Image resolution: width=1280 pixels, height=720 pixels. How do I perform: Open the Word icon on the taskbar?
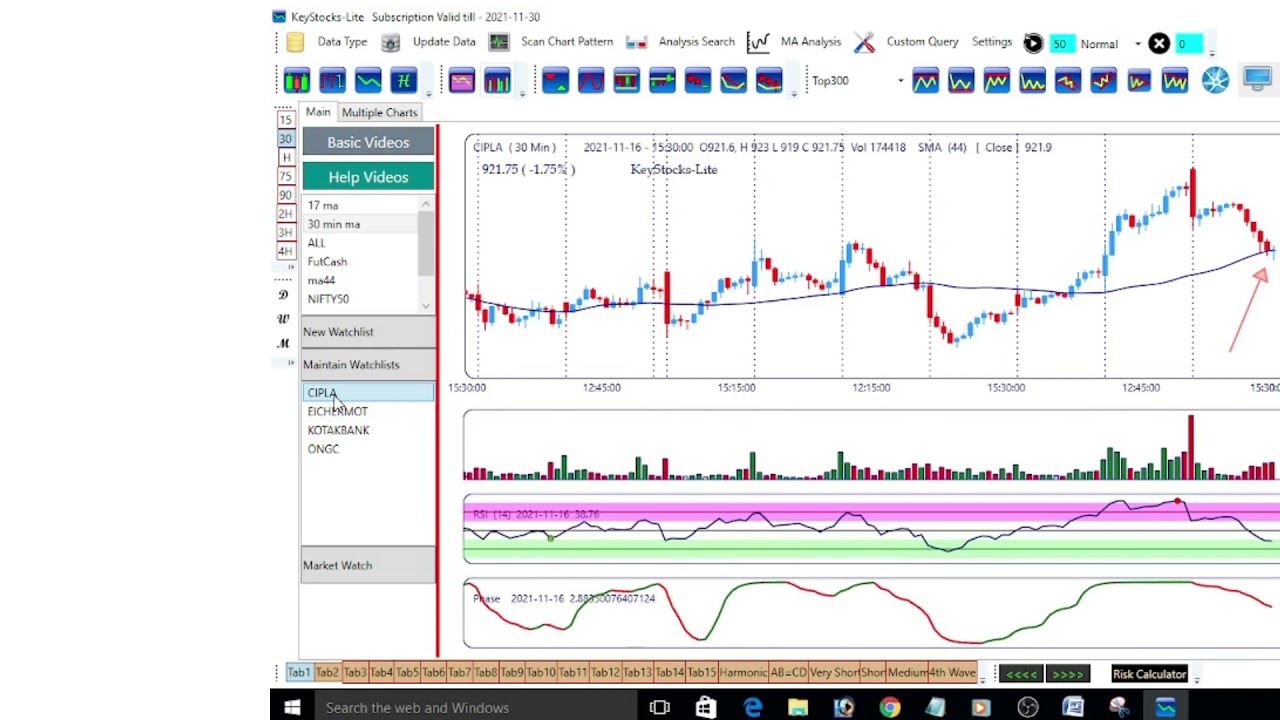point(1073,708)
